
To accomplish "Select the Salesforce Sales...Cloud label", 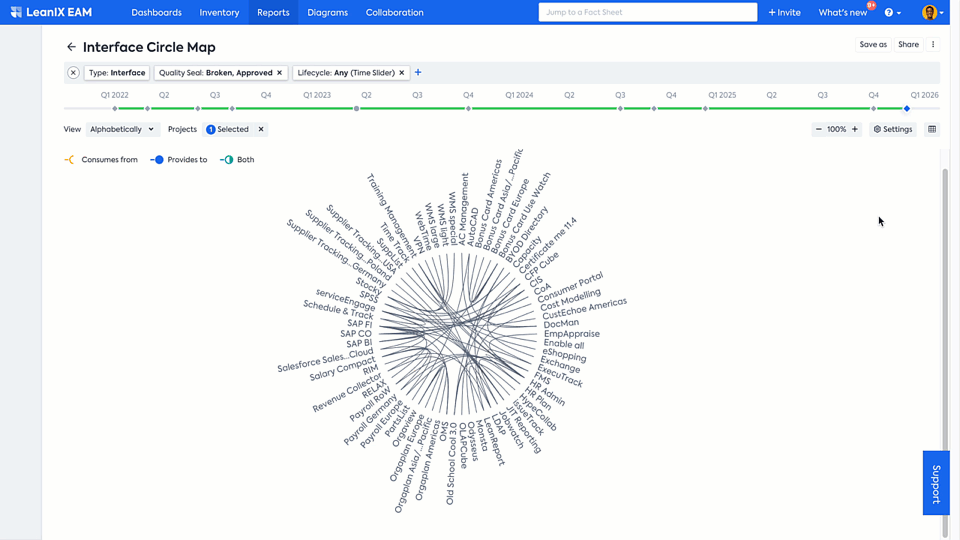I will pyautogui.click(x=325, y=360).
